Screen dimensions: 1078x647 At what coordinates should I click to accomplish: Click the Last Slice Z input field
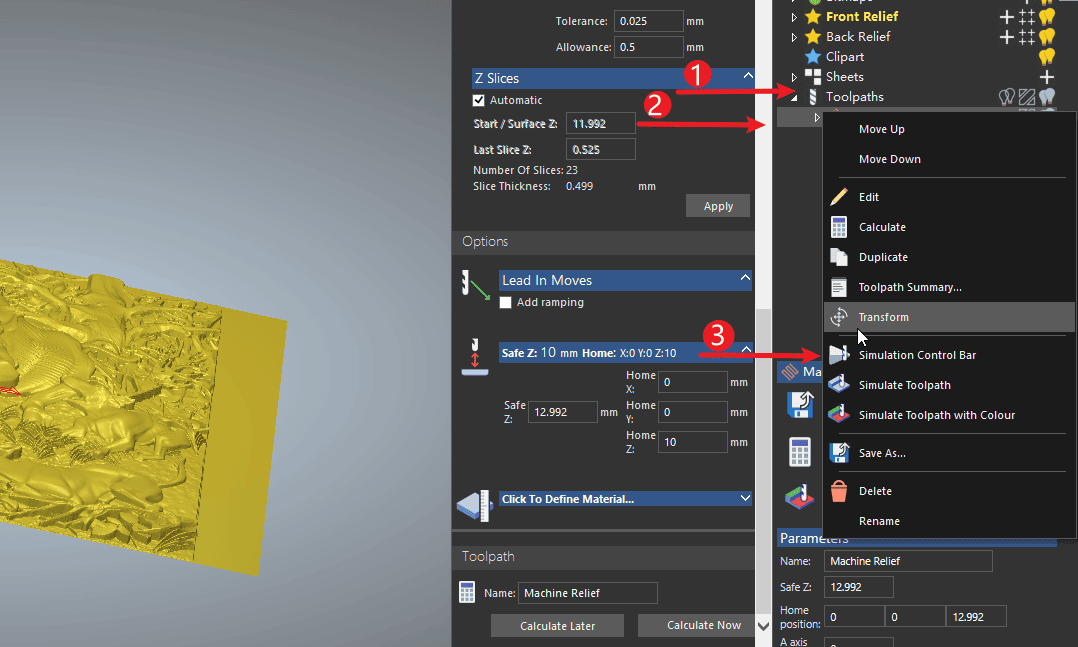point(600,149)
